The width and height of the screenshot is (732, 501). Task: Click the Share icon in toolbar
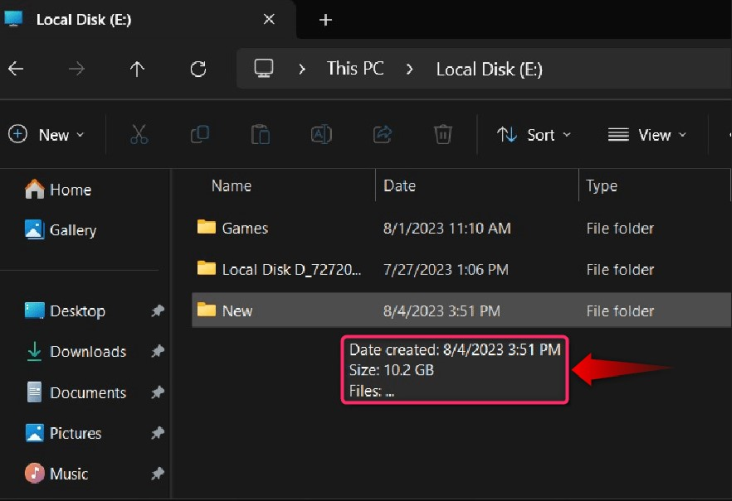(x=382, y=134)
